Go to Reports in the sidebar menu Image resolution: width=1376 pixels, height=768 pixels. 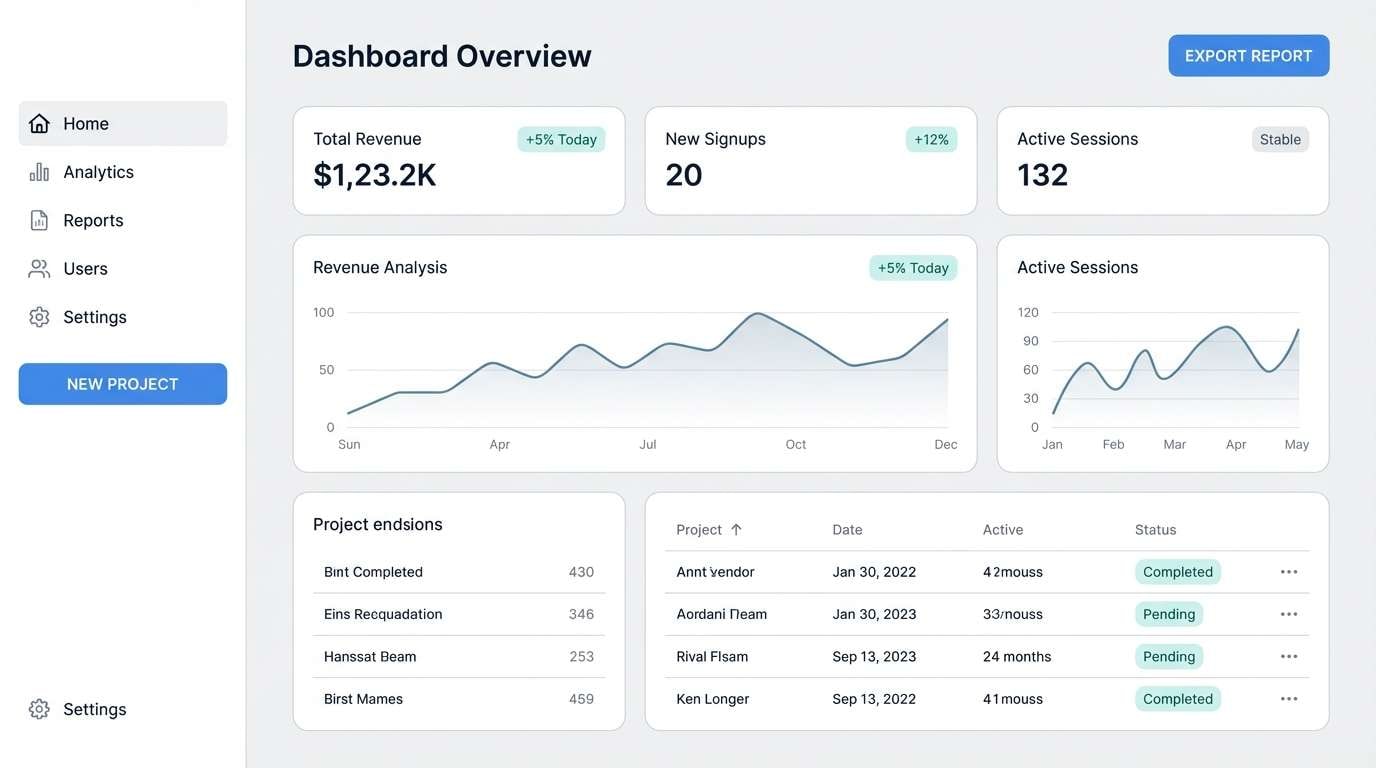tap(93, 219)
